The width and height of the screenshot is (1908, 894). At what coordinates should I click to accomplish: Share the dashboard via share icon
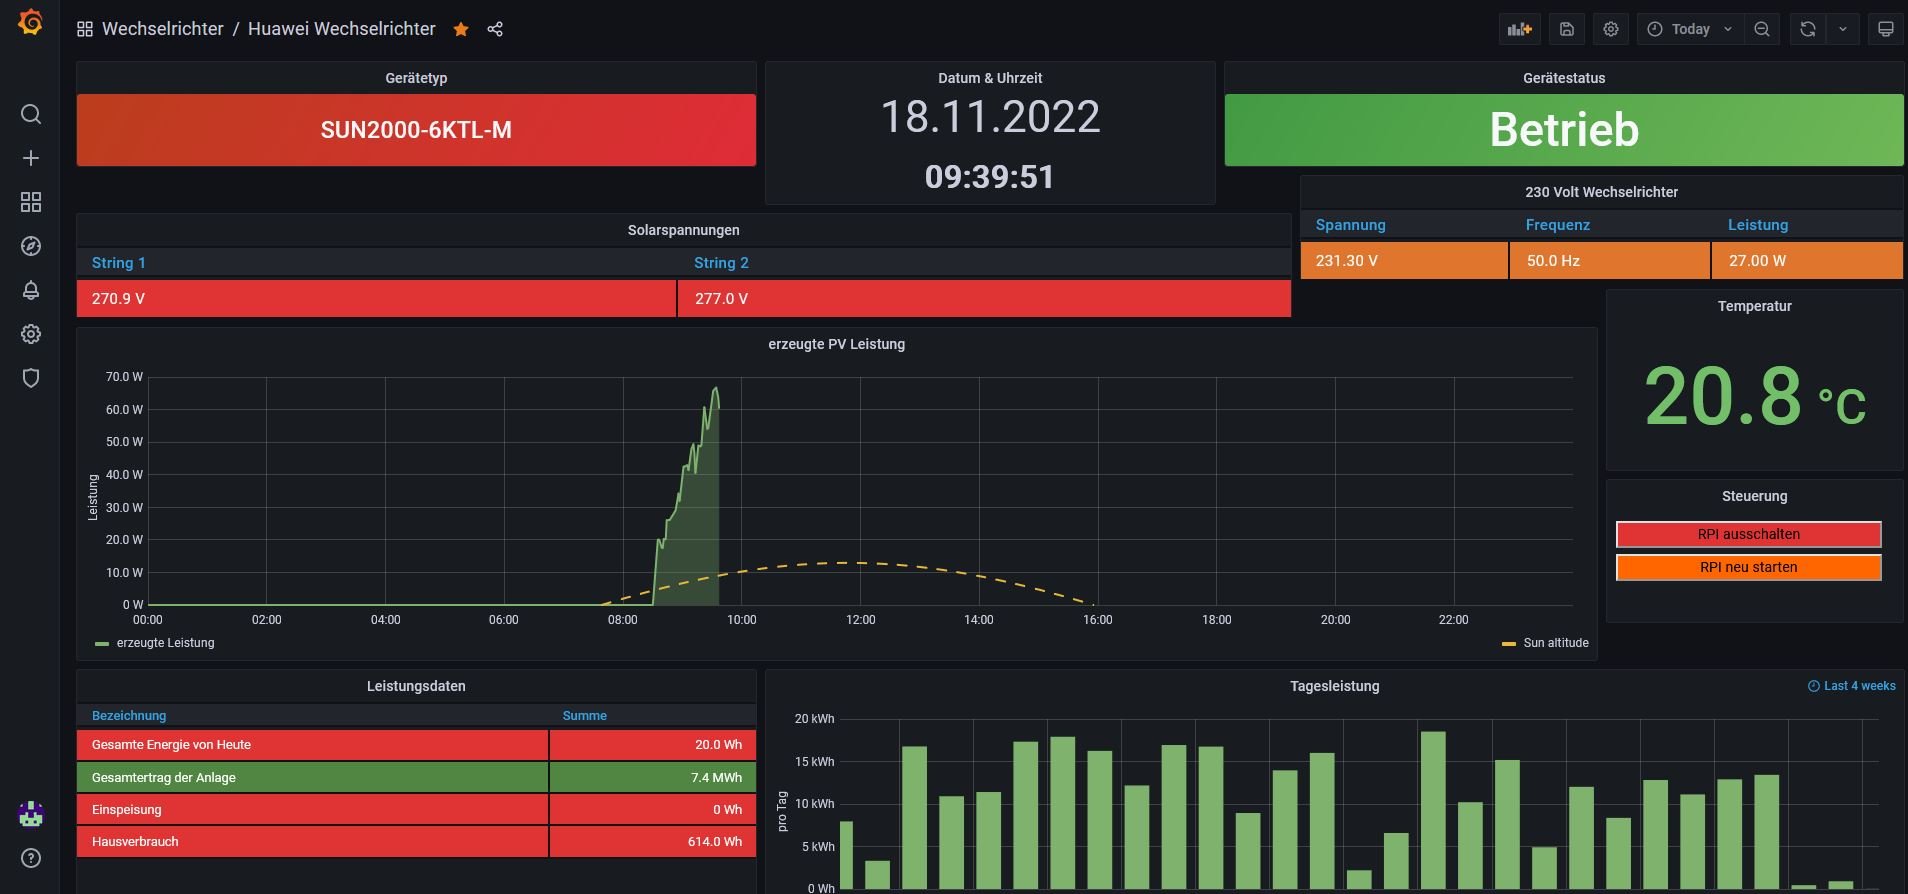[495, 29]
